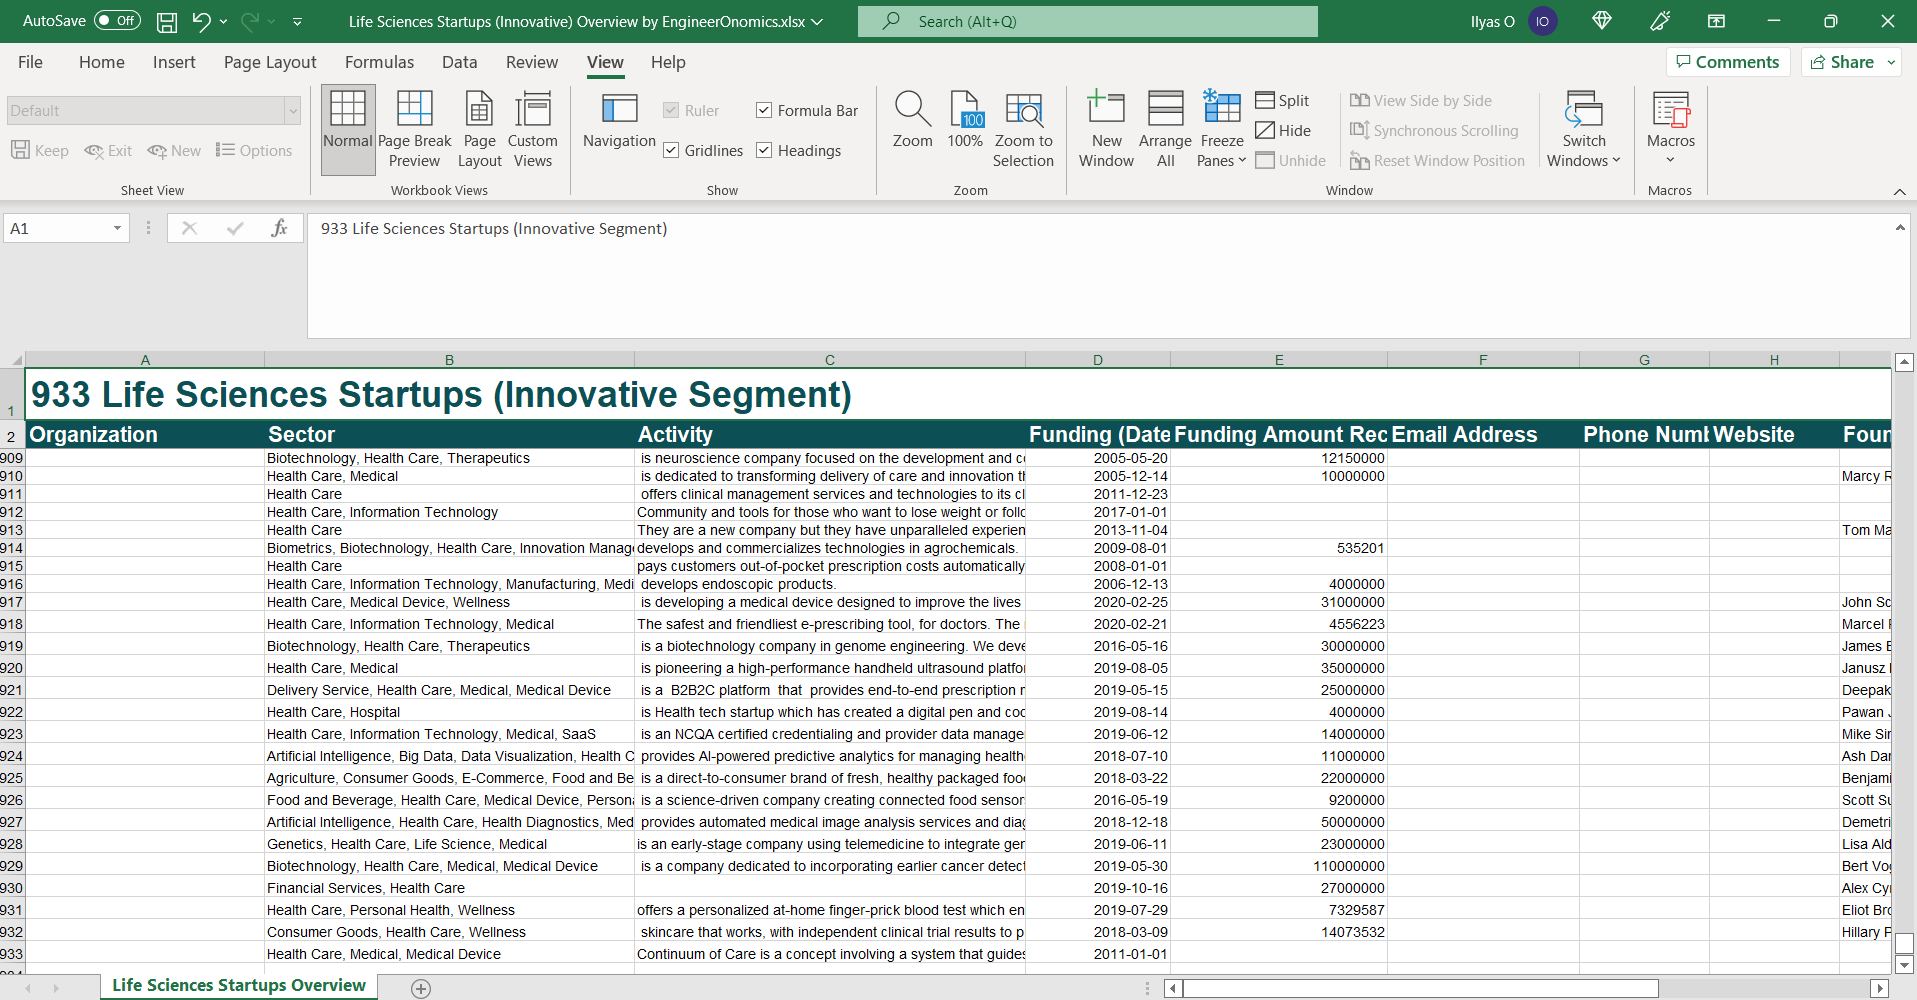Disable the Headings checkbox

(765, 150)
